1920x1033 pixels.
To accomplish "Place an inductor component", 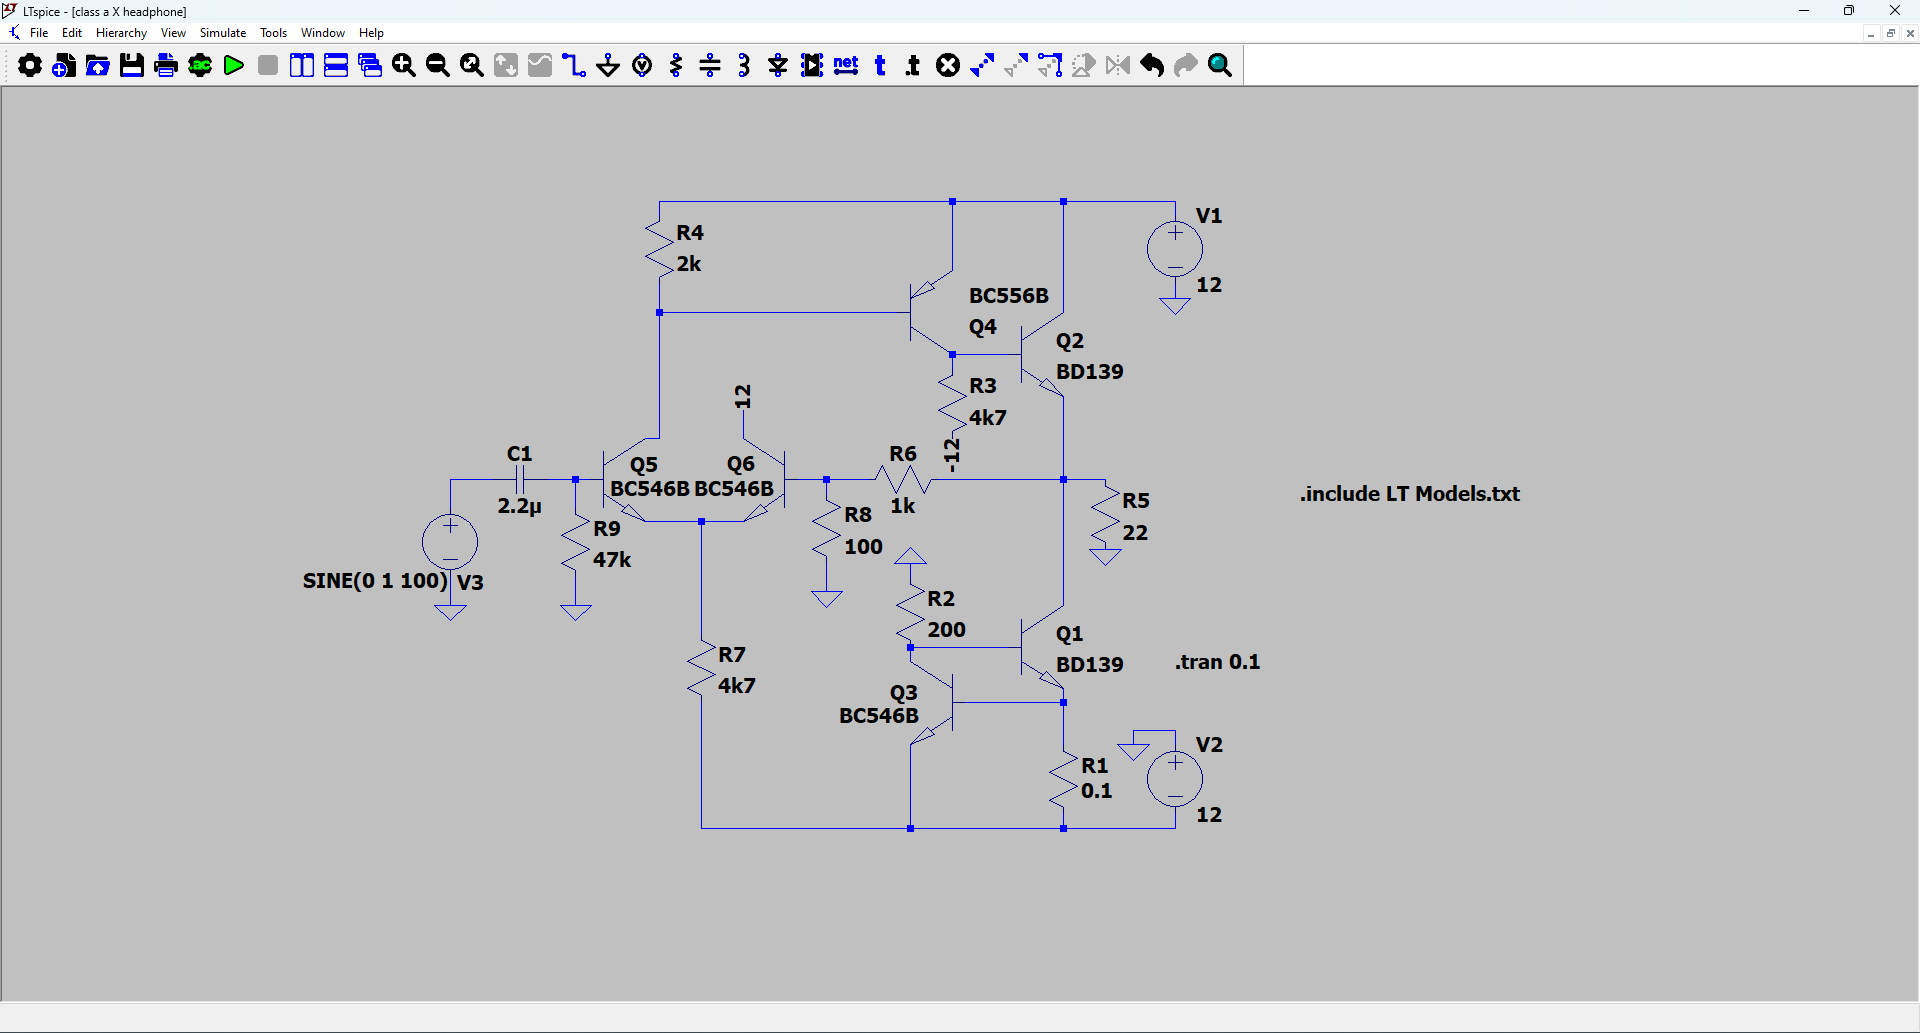I will click(744, 66).
